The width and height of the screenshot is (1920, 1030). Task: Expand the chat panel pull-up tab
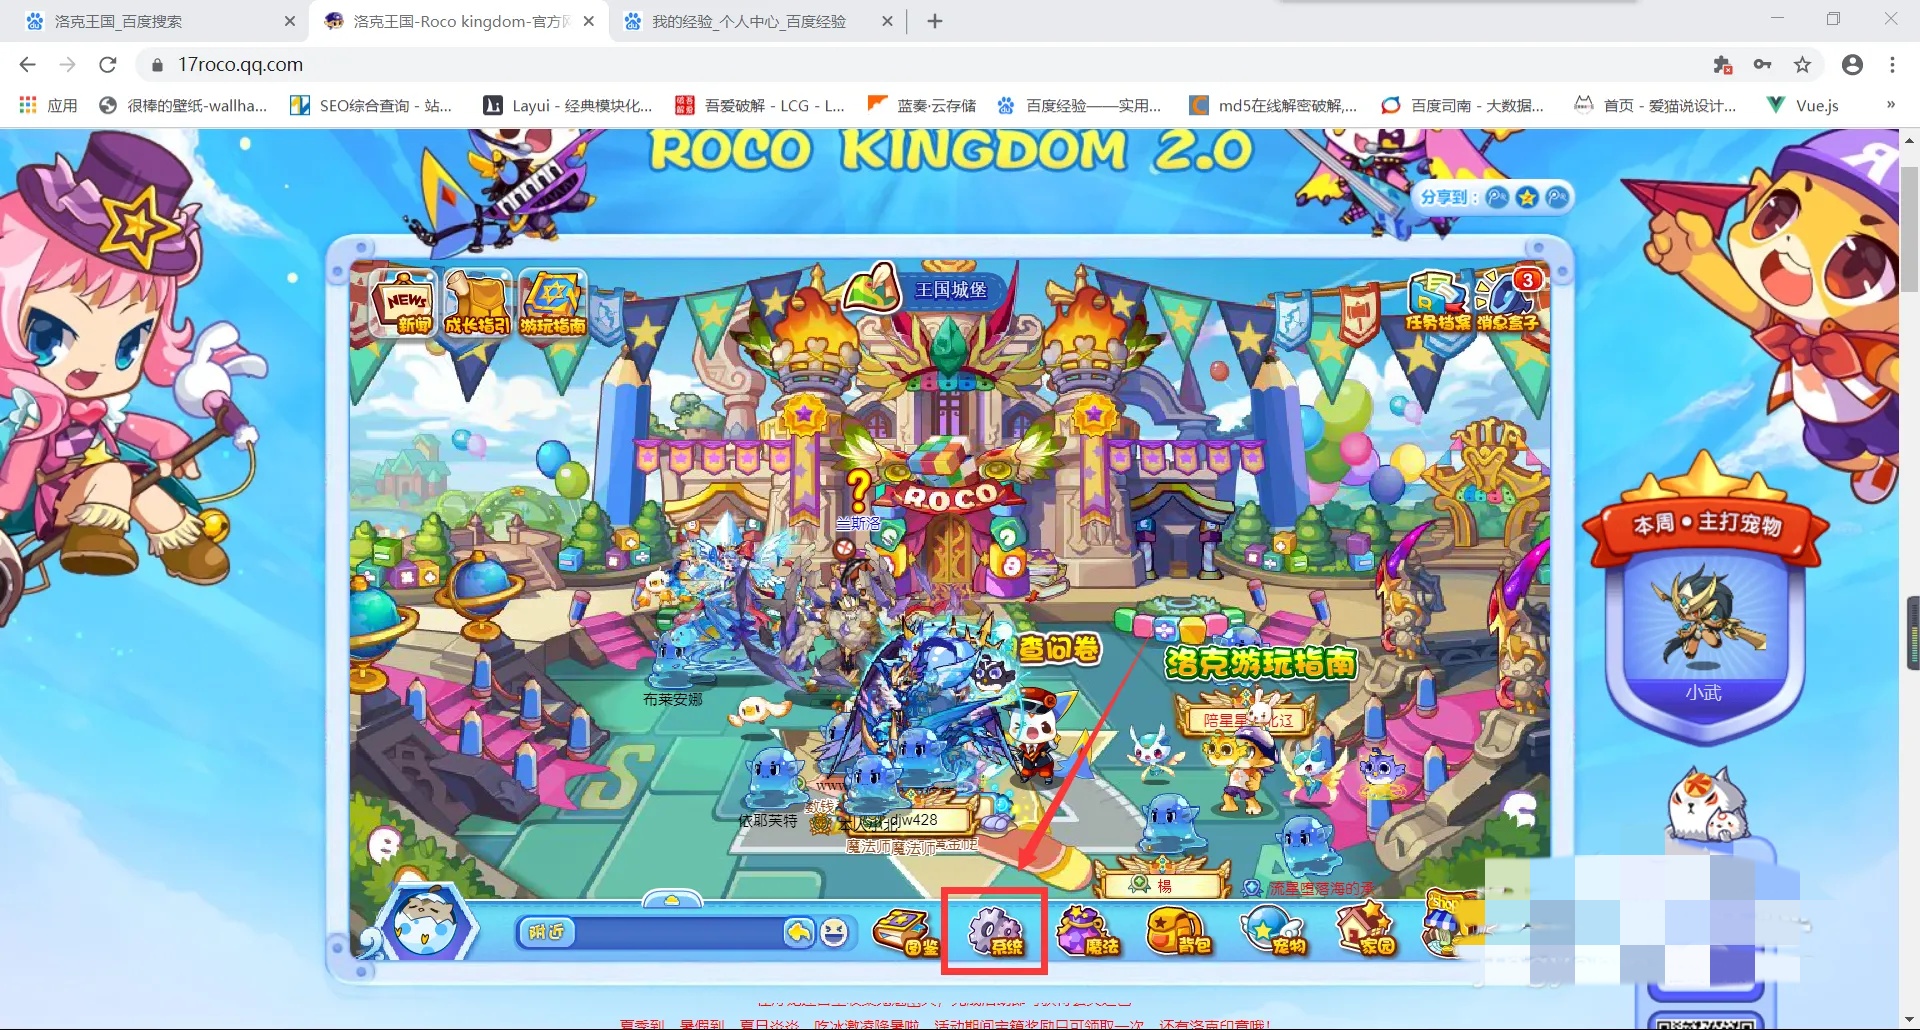[672, 899]
